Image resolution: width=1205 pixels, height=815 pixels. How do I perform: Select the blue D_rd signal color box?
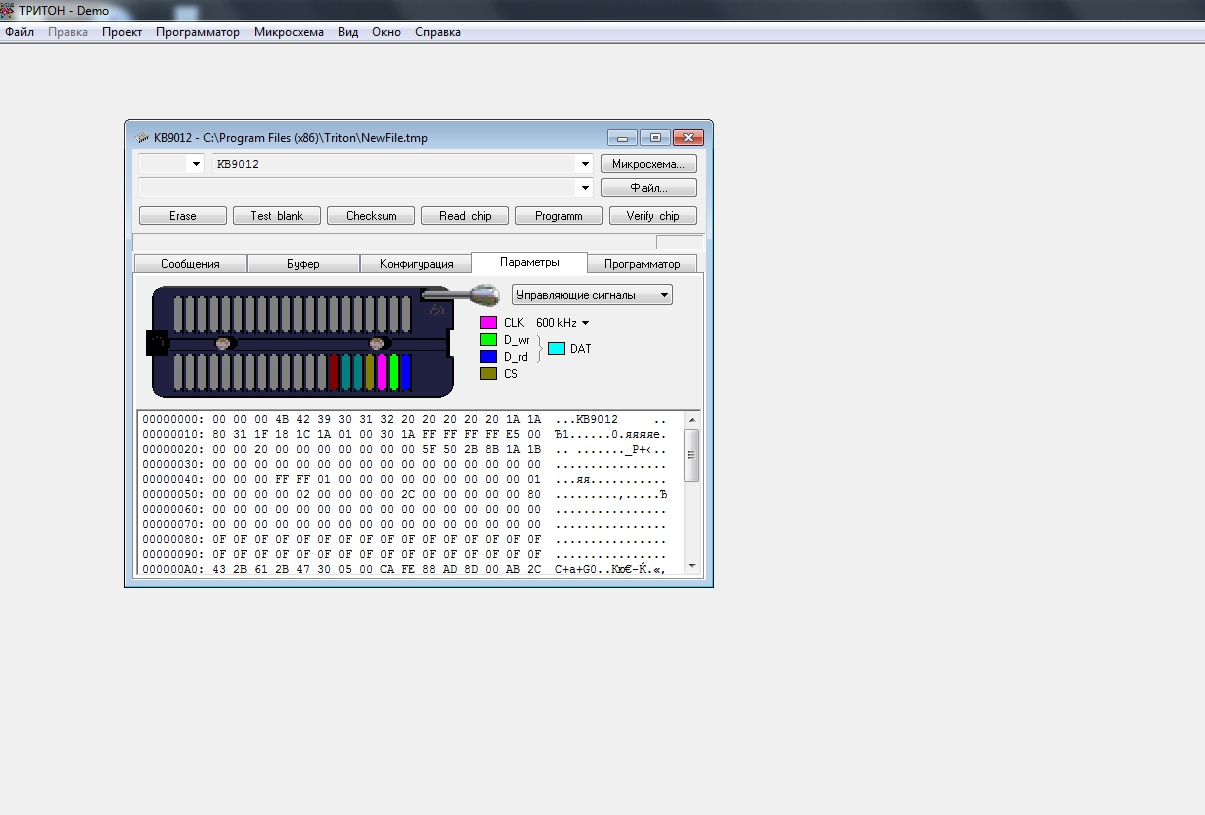click(x=488, y=356)
